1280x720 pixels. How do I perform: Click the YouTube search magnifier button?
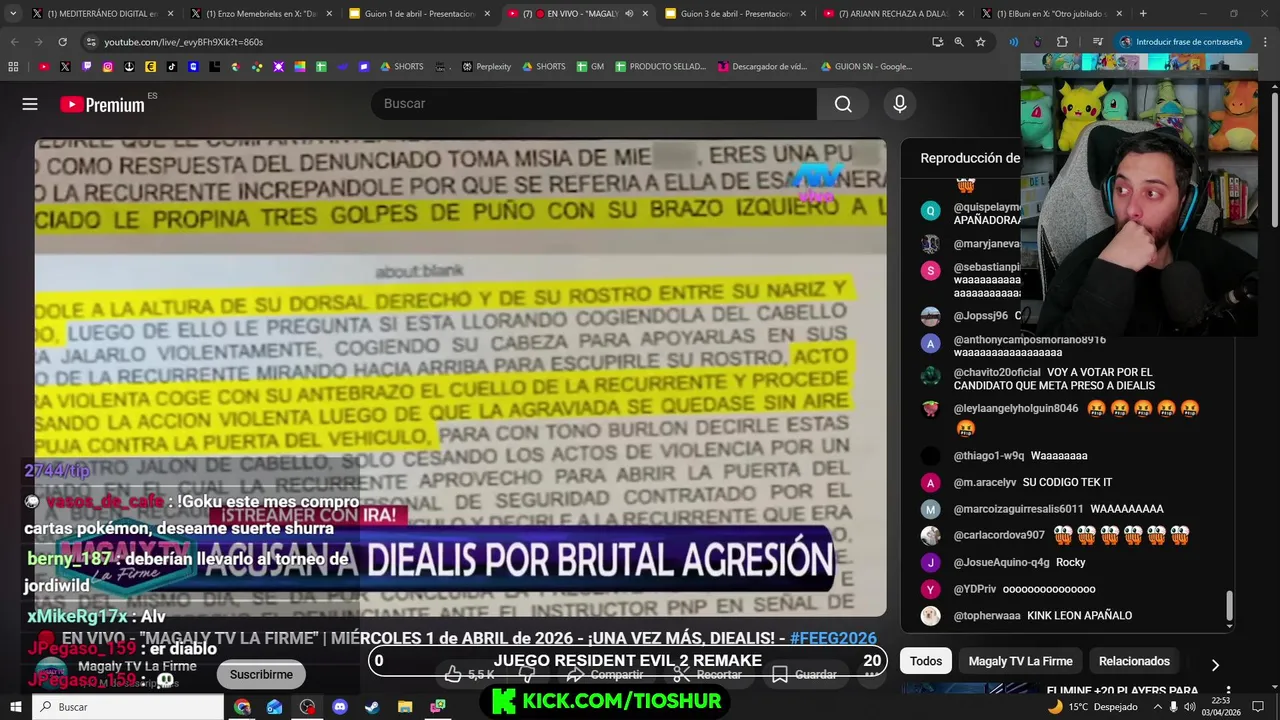coord(843,104)
